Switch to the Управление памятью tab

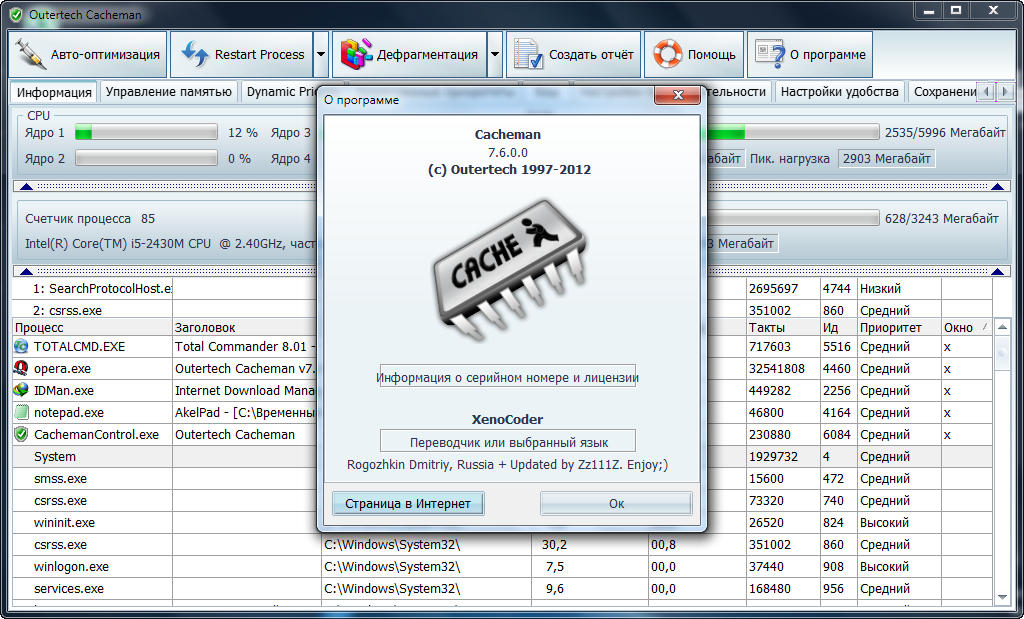[x=169, y=92]
